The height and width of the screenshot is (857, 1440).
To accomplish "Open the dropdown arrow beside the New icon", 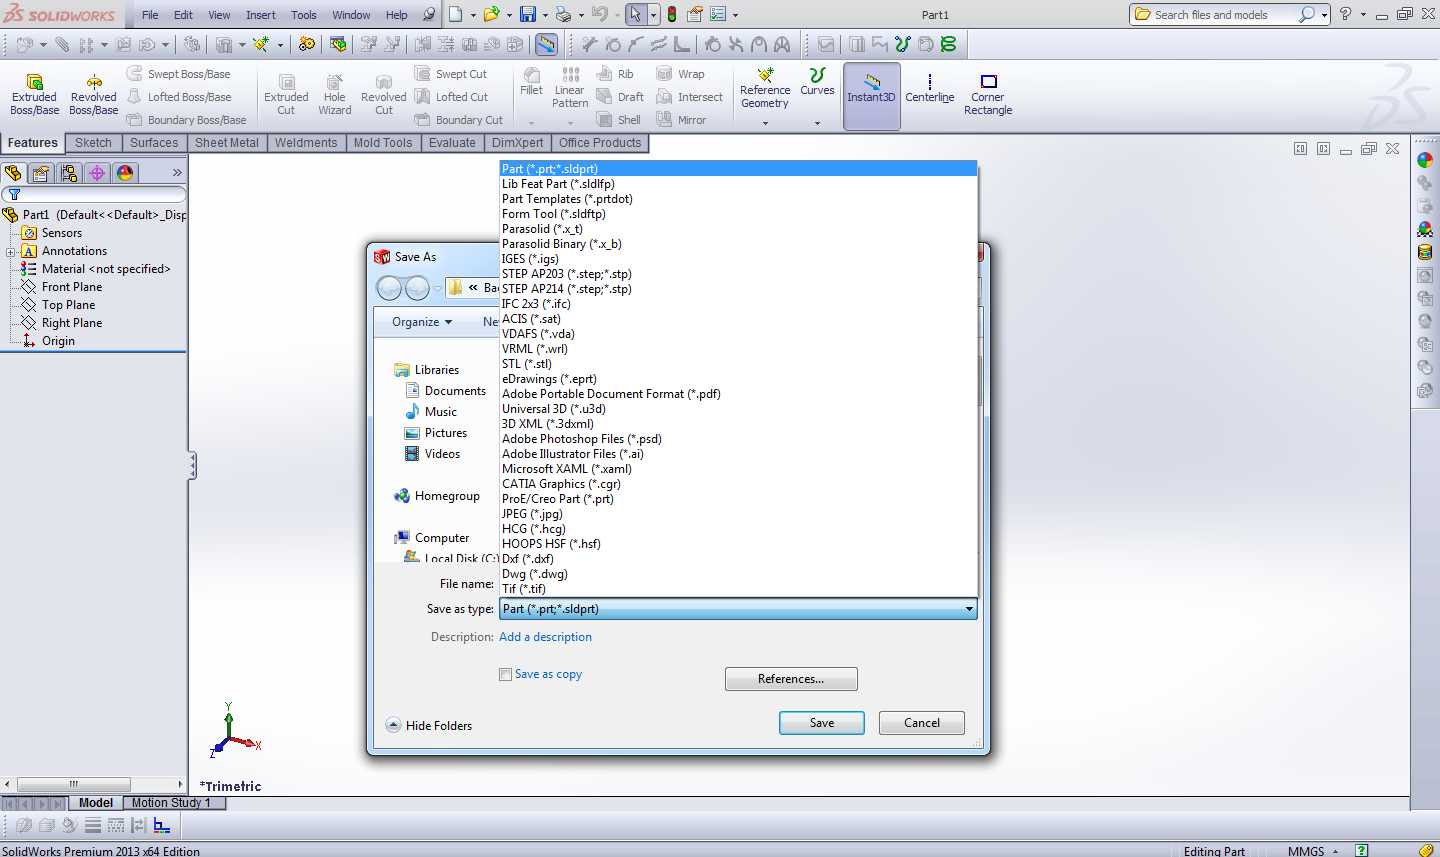I will pos(473,15).
